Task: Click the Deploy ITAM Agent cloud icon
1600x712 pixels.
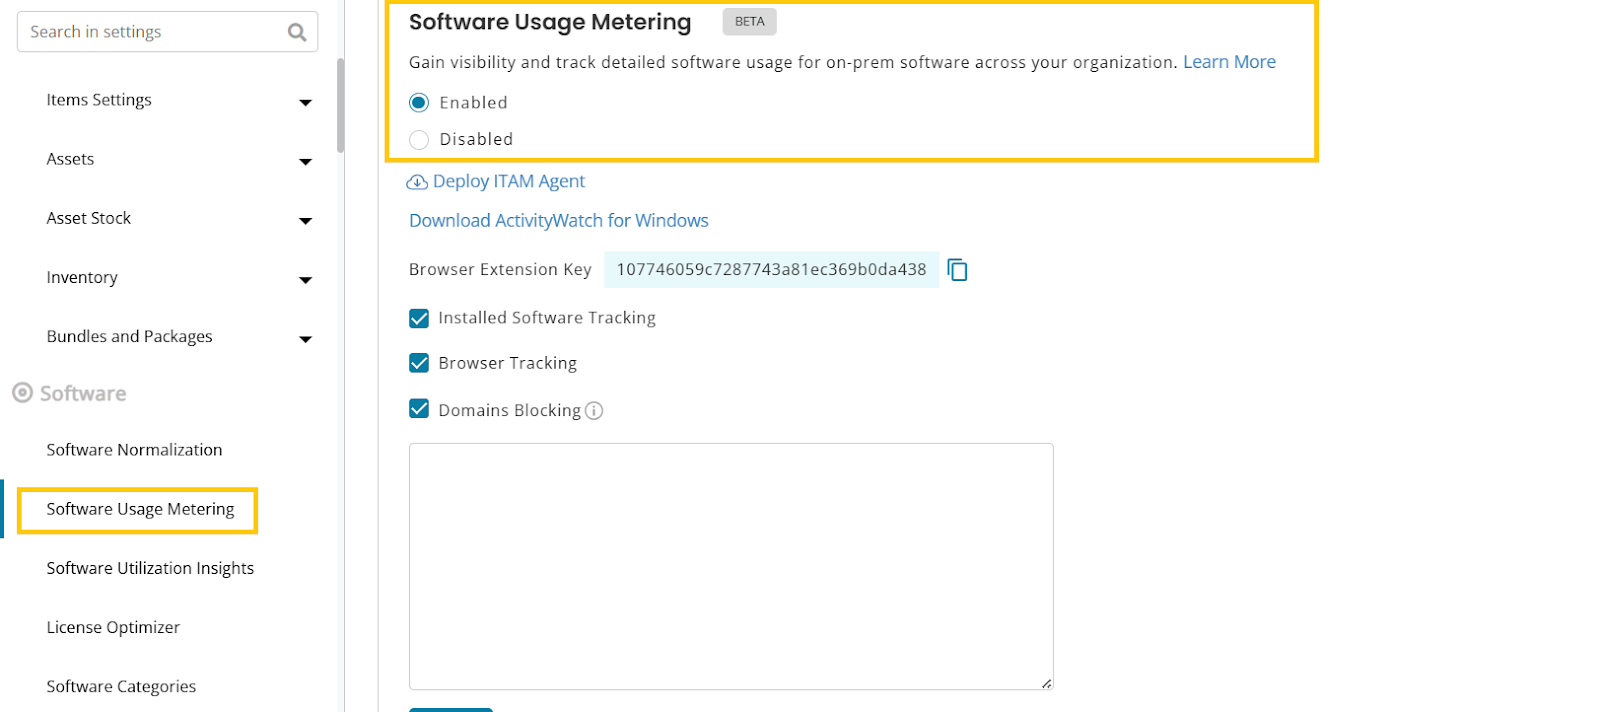Action: (417, 182)
